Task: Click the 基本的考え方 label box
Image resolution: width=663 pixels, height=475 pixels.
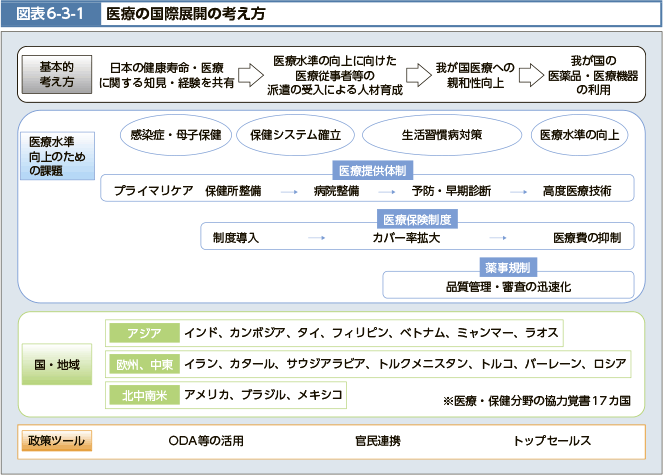Action: pyautogui.click(x=56, y=74)
